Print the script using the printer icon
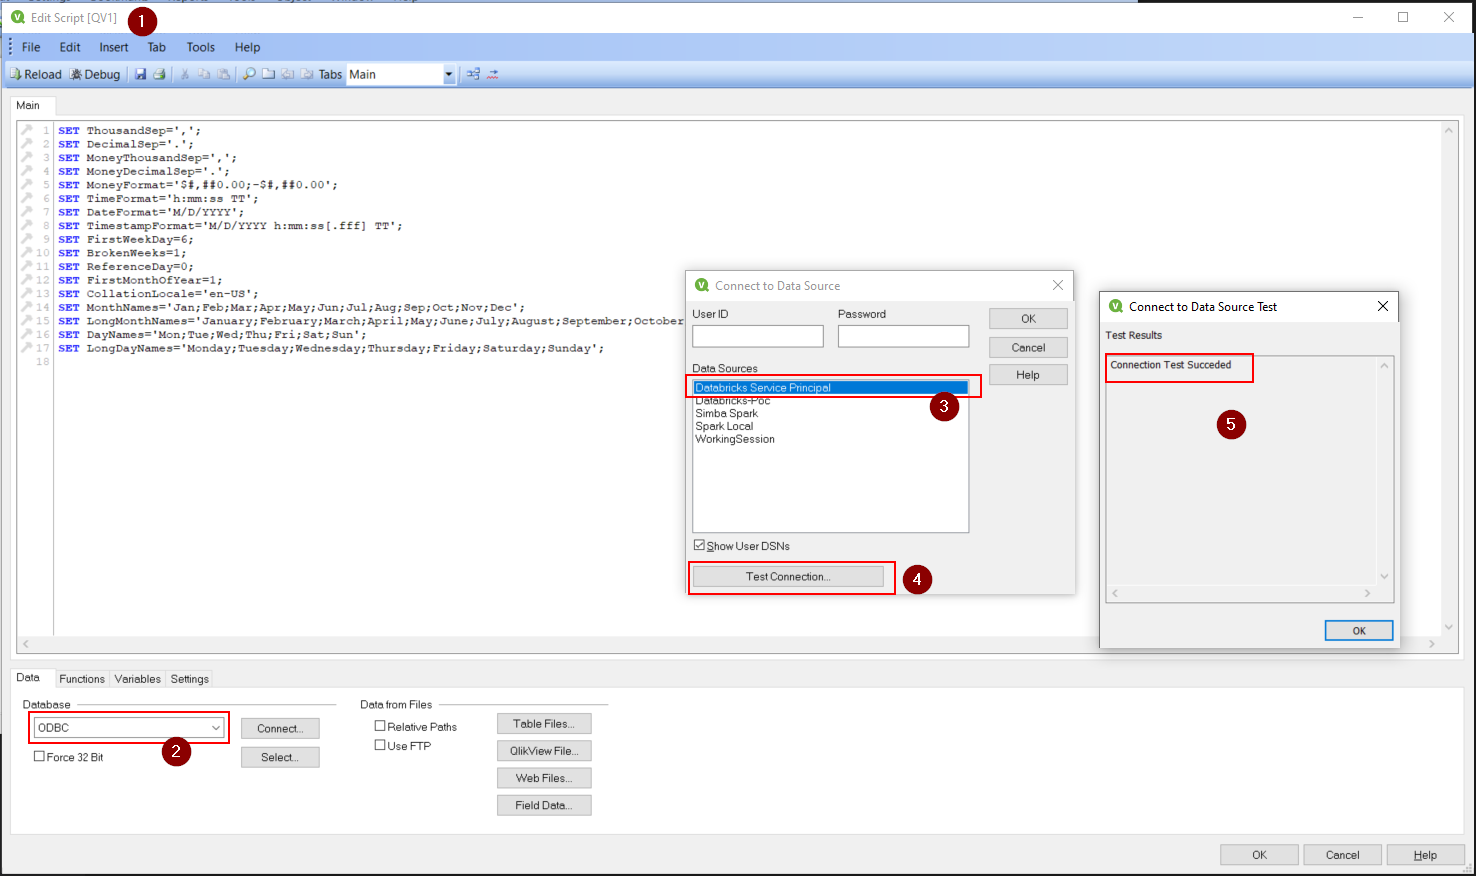This screenshot has height=876, width=1476. pos(159,74)
